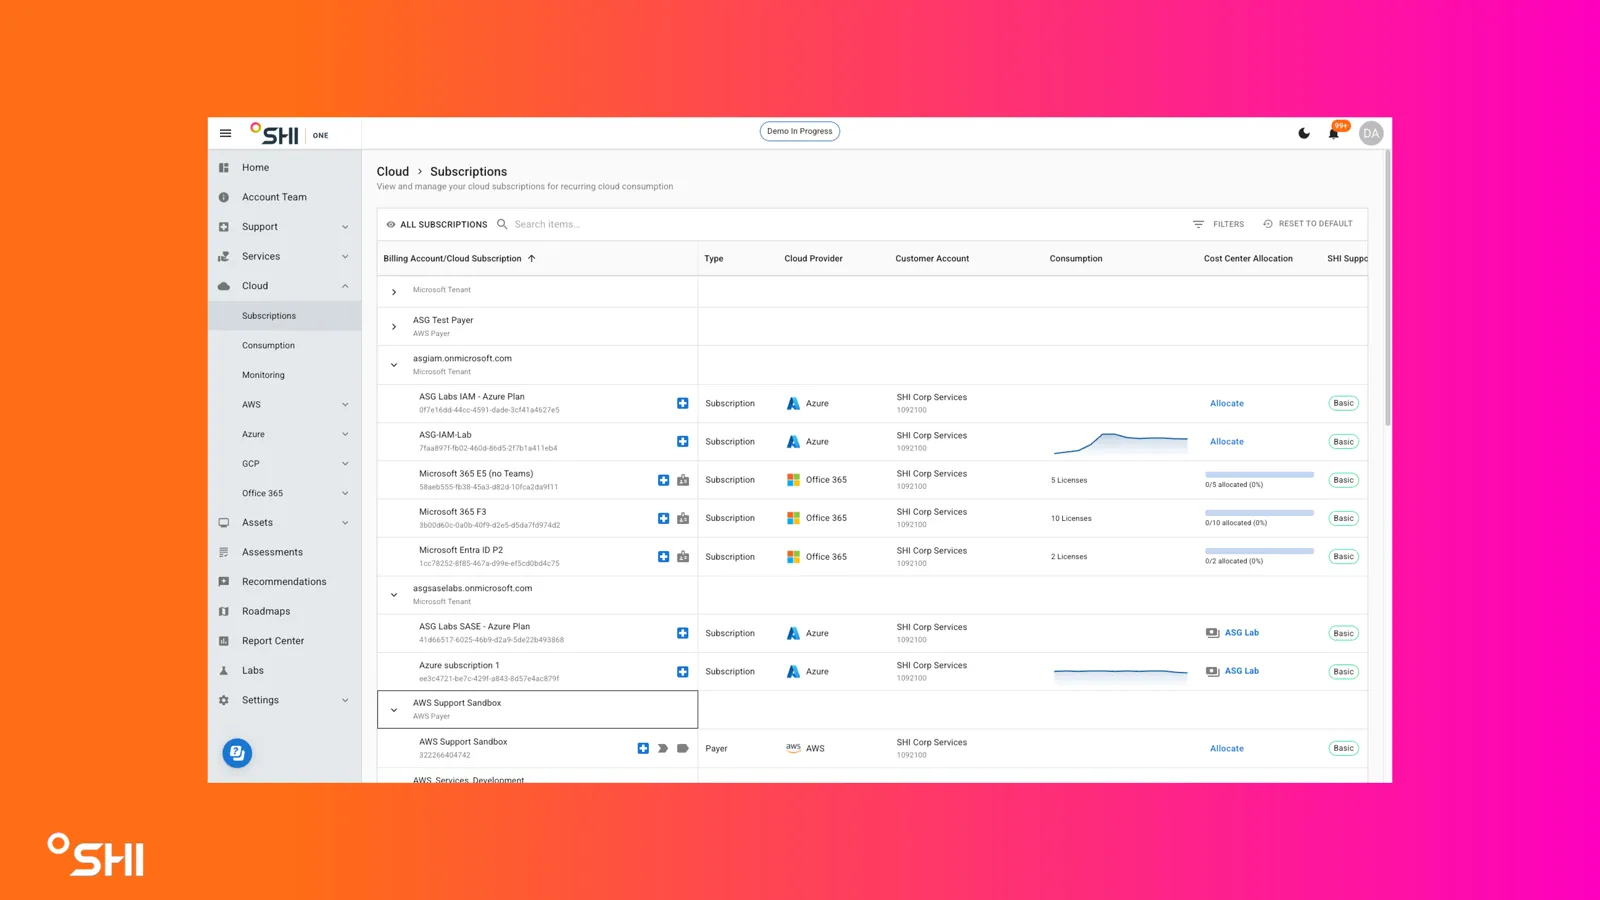Viewport: 1600px width, 900px height.
Task: Expand the ASG Test Payer row
Action: (394, 327)
